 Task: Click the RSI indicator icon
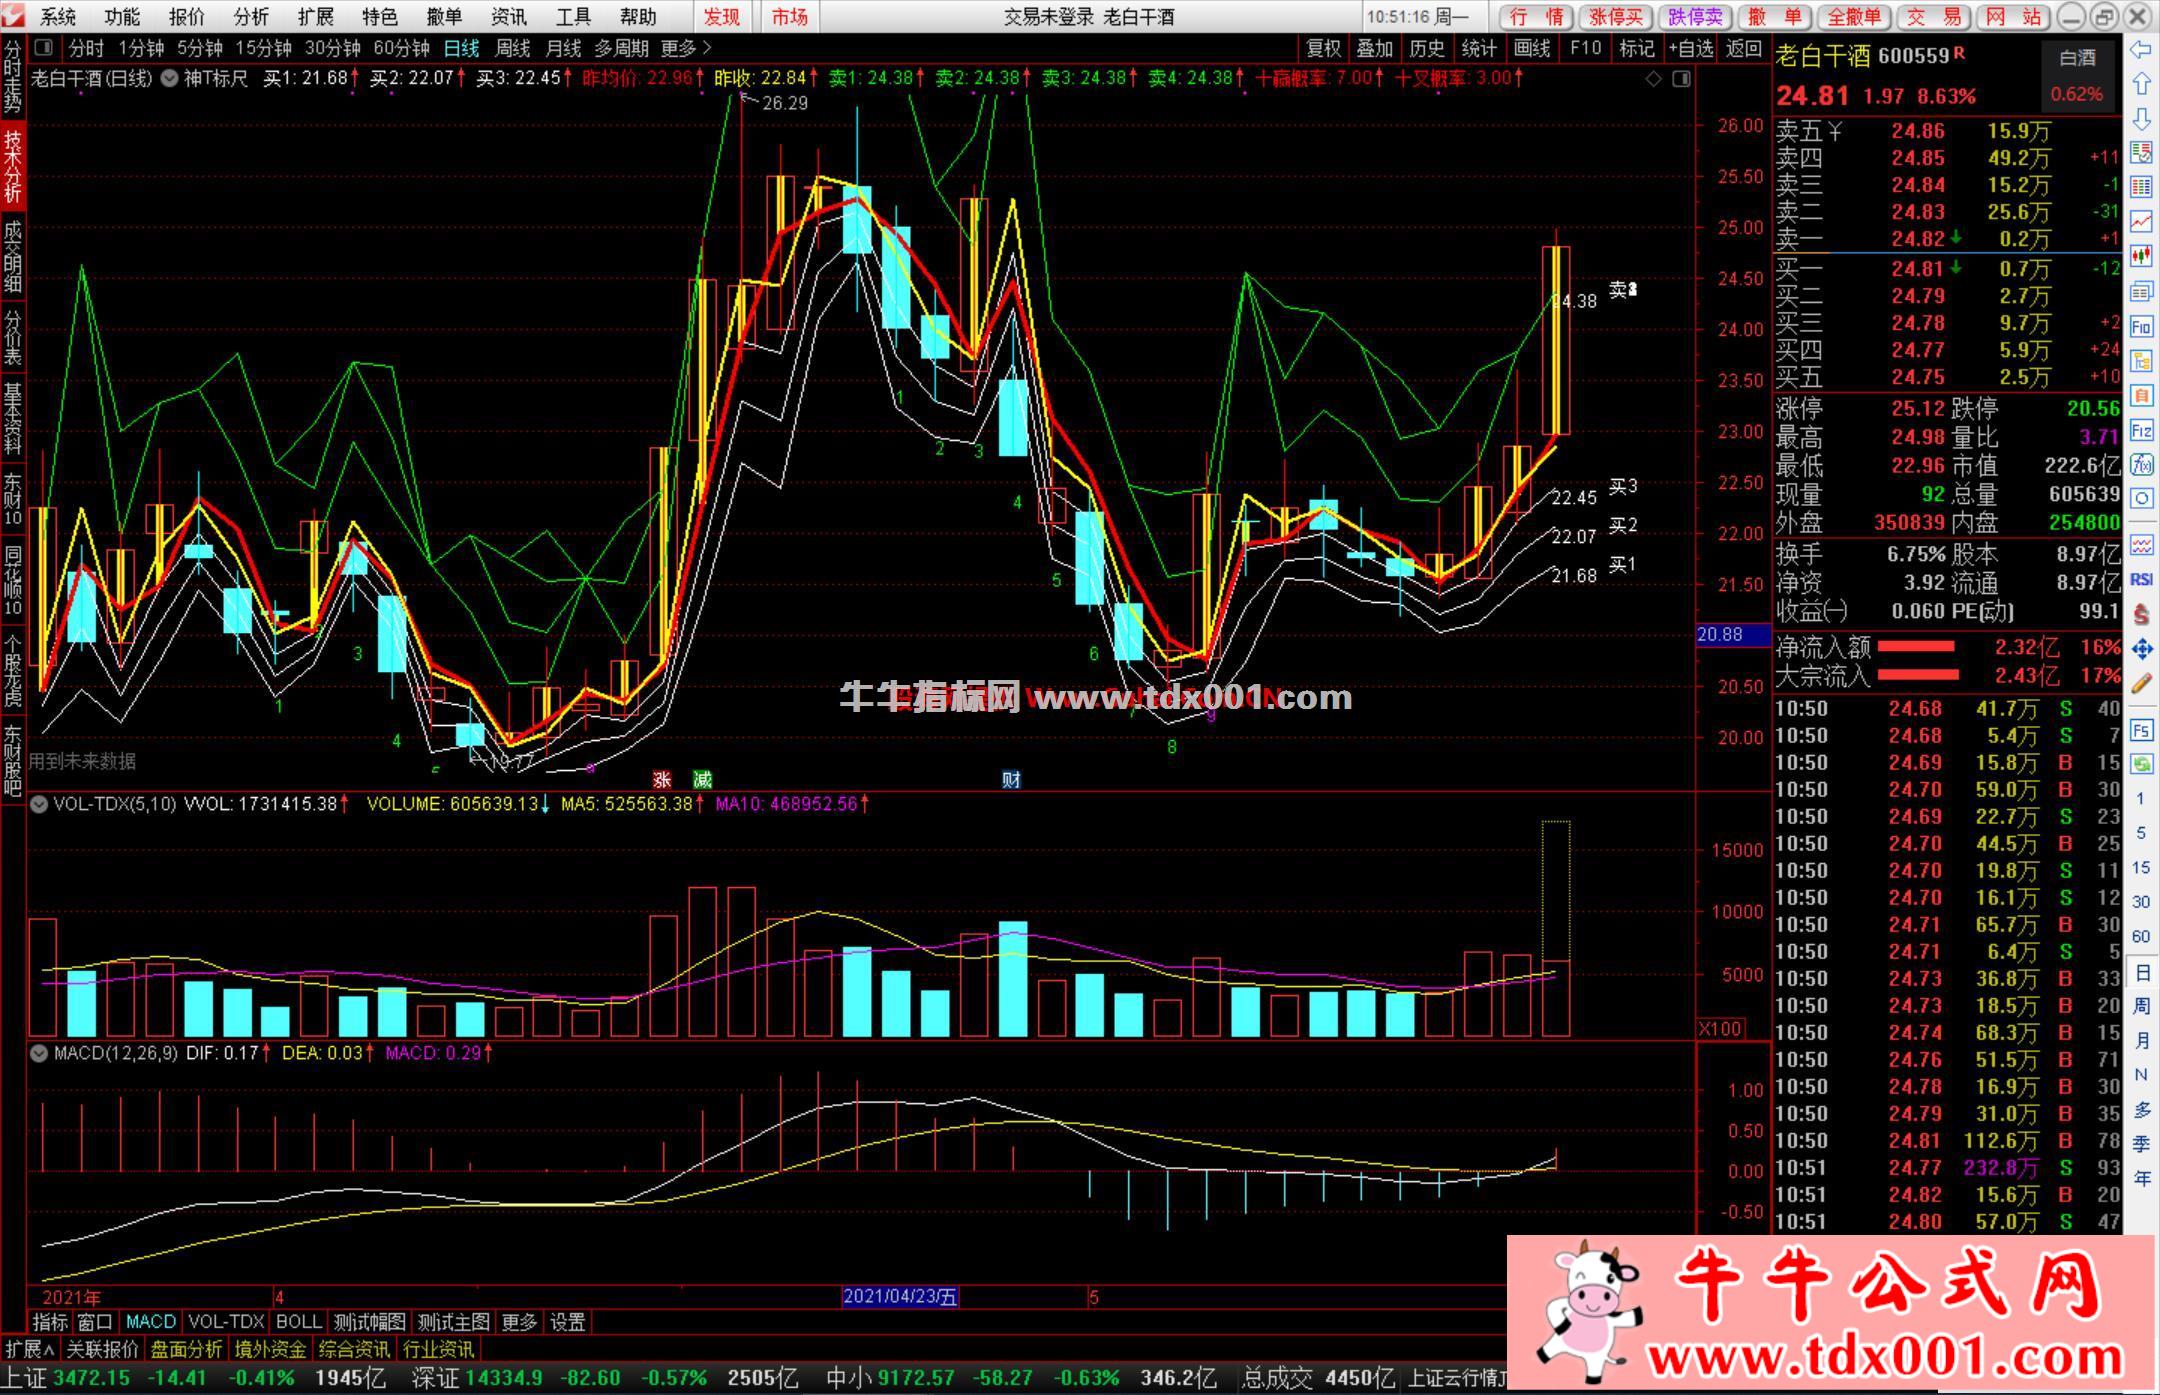click(2141, 579)
